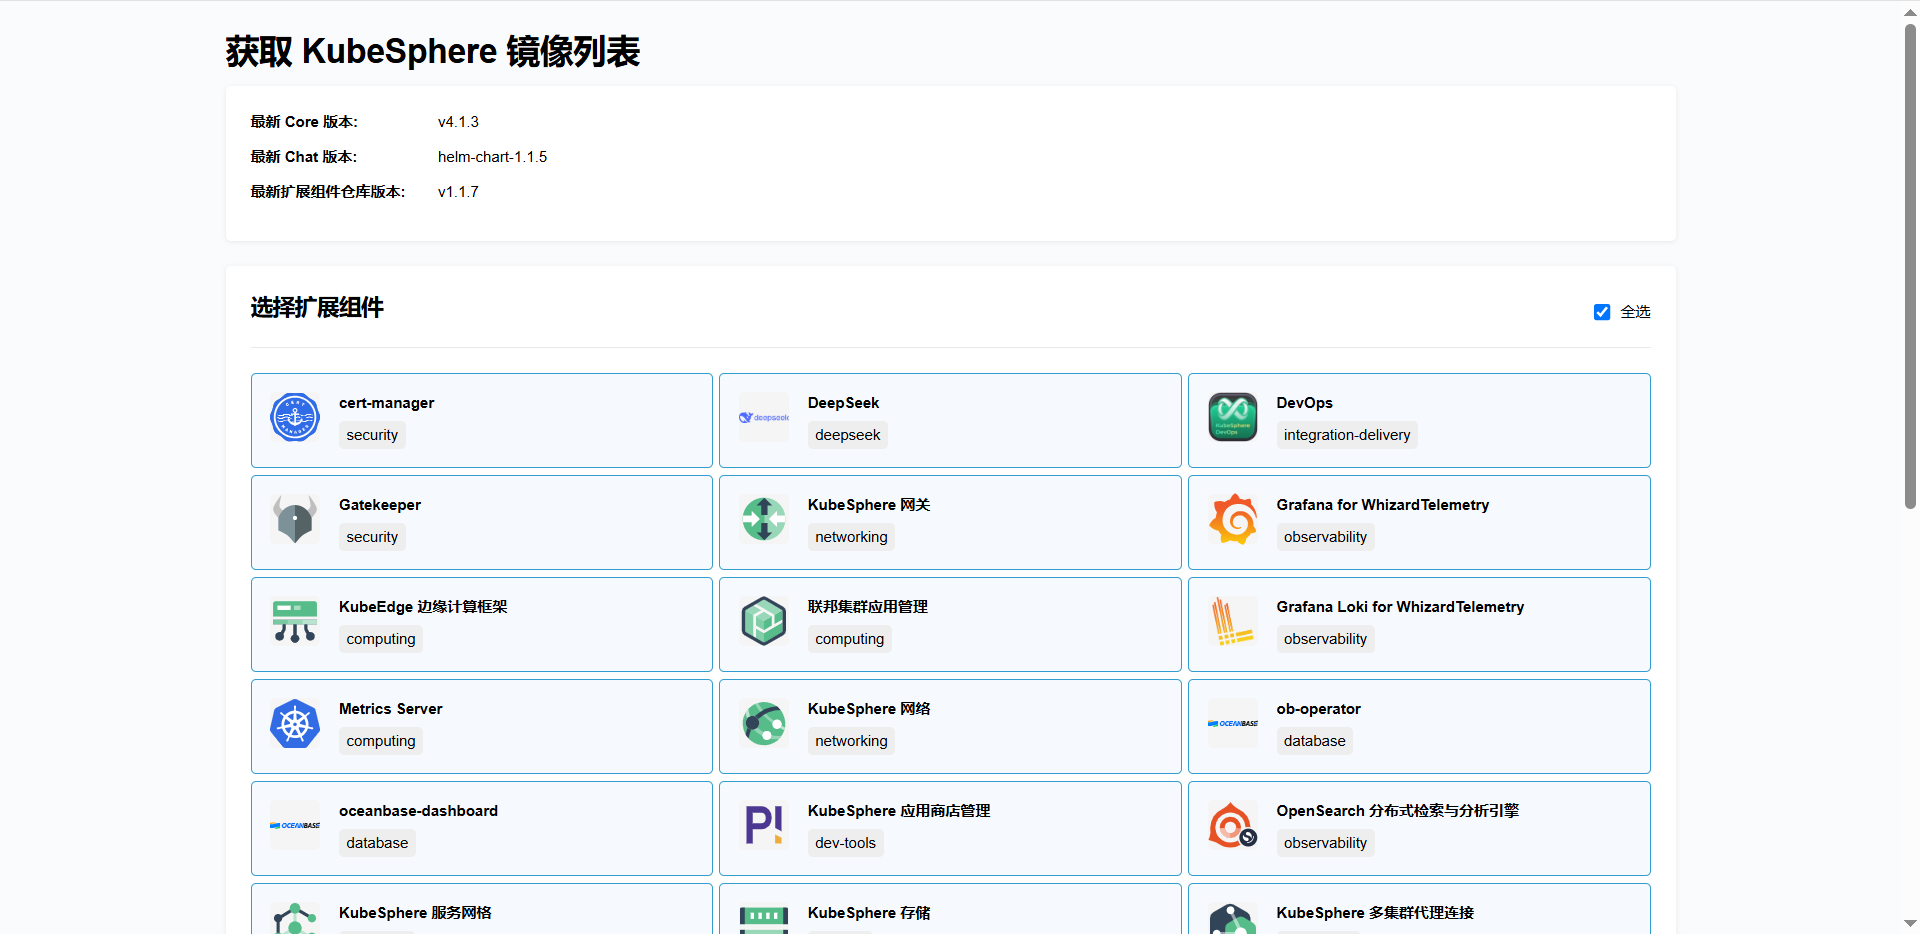Click the KubeSphere 存储 icon

click(x=764, y=919)
